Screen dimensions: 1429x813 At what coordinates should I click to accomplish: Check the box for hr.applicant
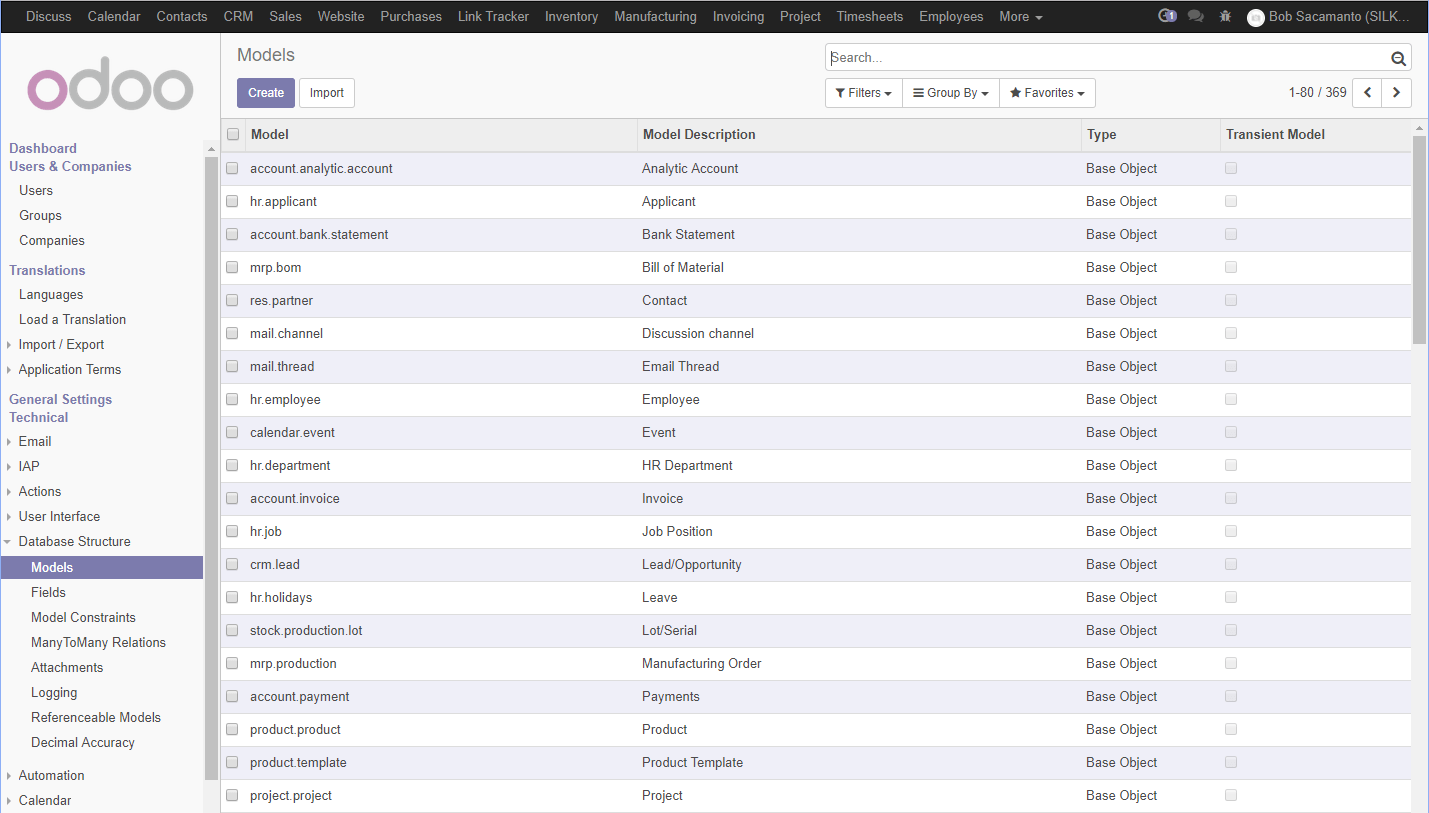pos(232,201)
